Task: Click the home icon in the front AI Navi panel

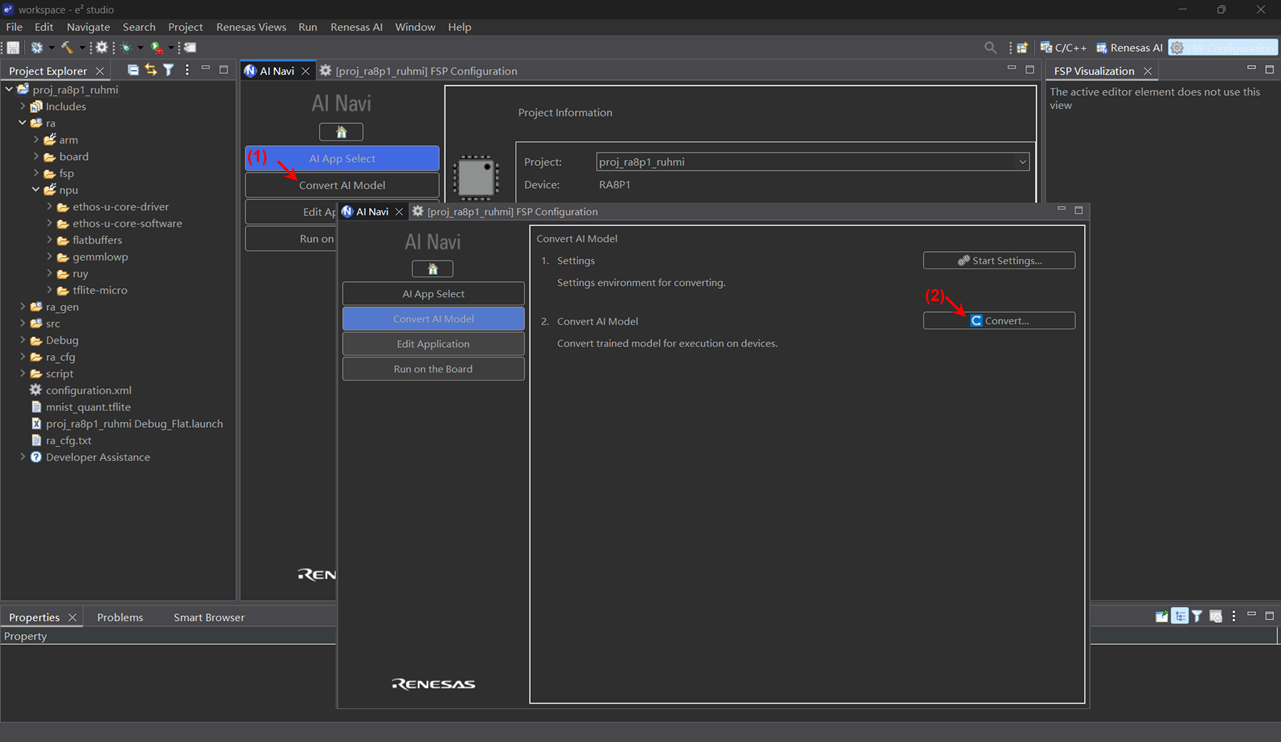Action: click(x=432, y=269)
